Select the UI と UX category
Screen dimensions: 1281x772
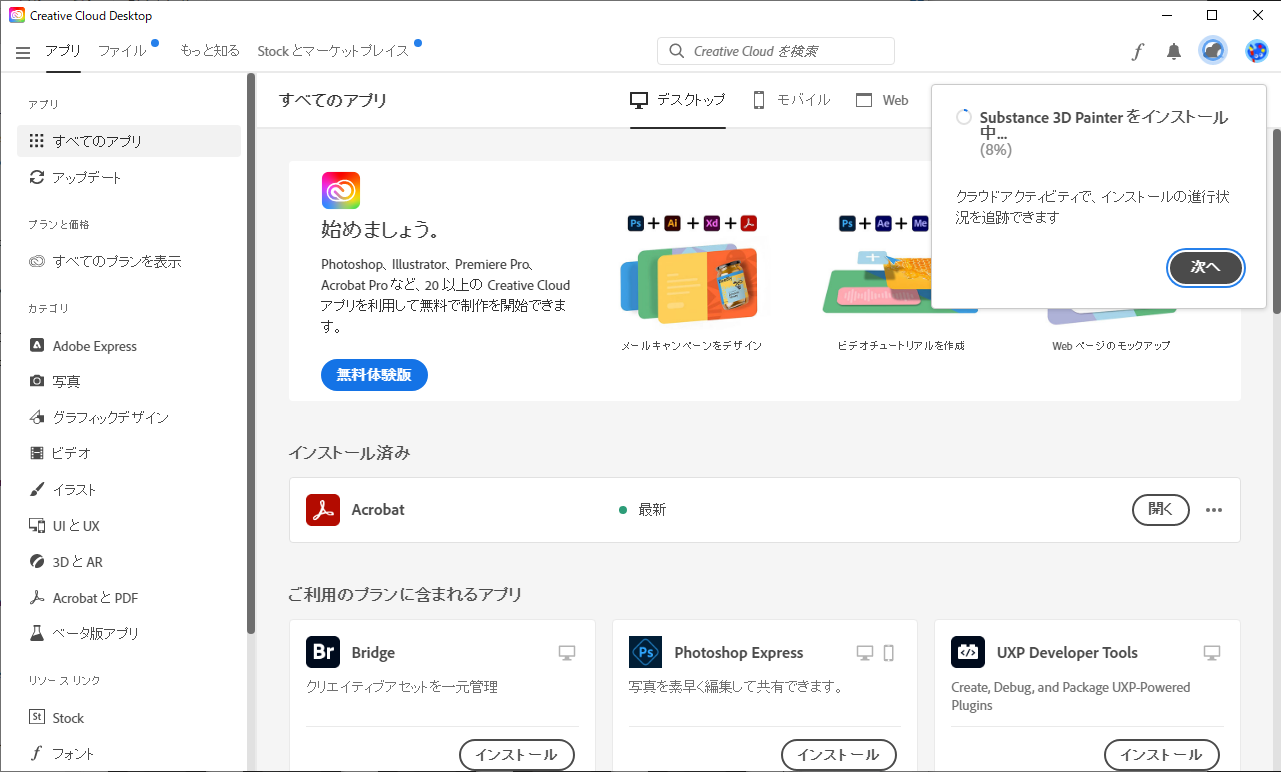(x=83, y=525)
